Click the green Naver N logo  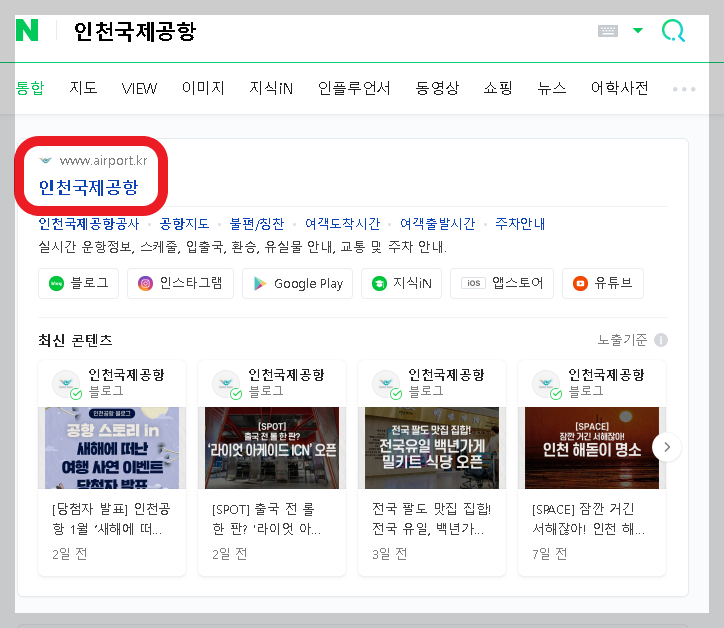[27, 30]
